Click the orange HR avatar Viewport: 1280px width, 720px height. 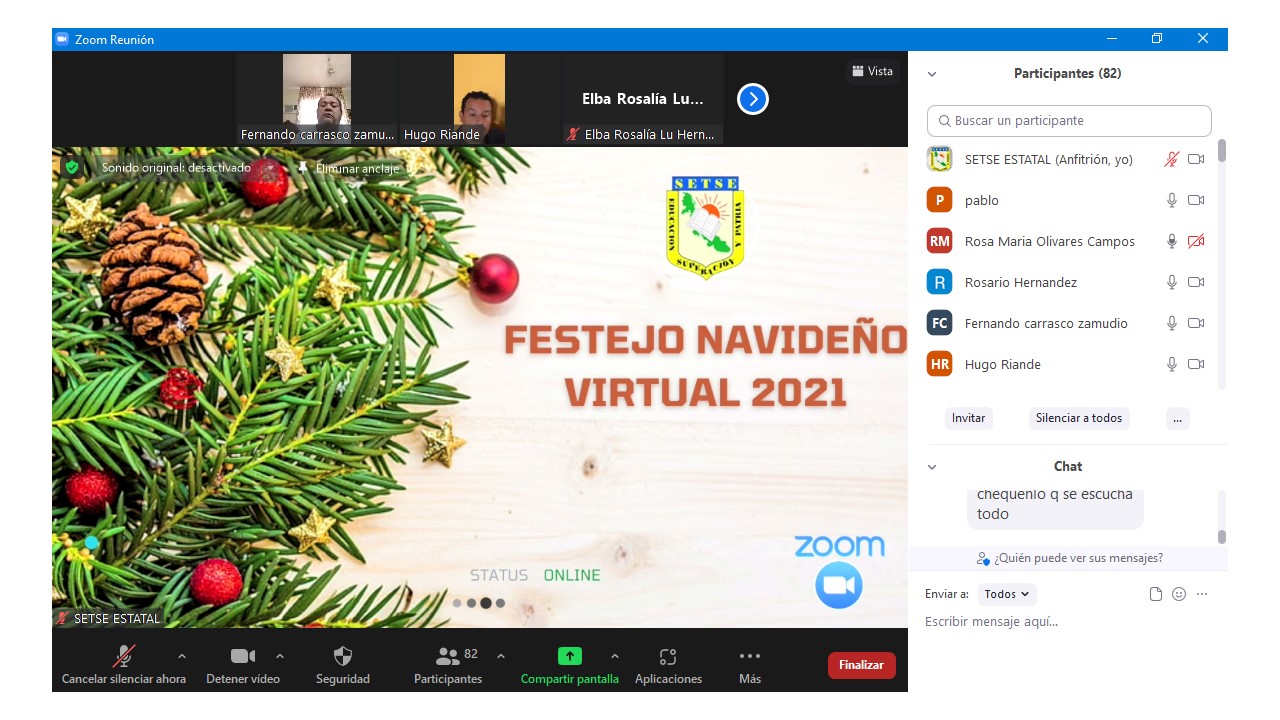[x=939, y=364]
